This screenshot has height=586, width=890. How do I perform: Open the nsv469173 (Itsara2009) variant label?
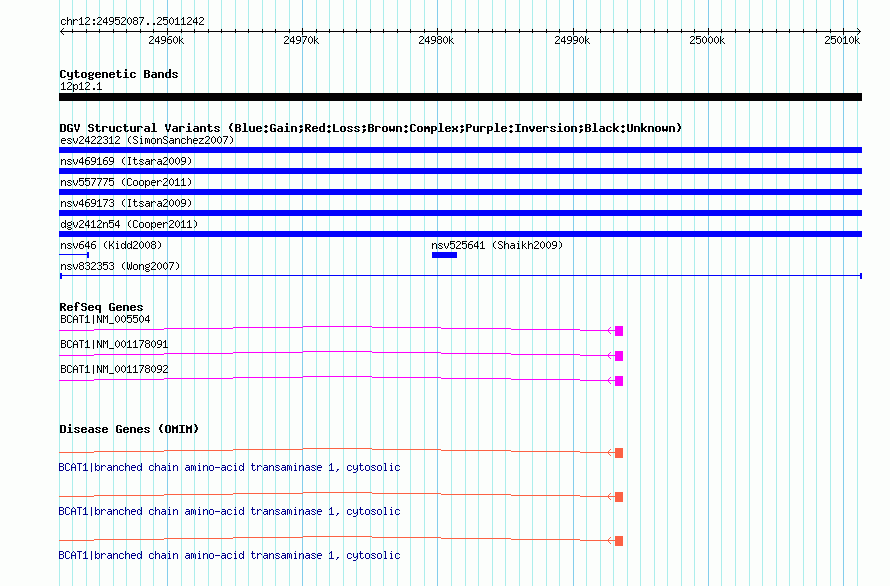click(x=126, y=203)
